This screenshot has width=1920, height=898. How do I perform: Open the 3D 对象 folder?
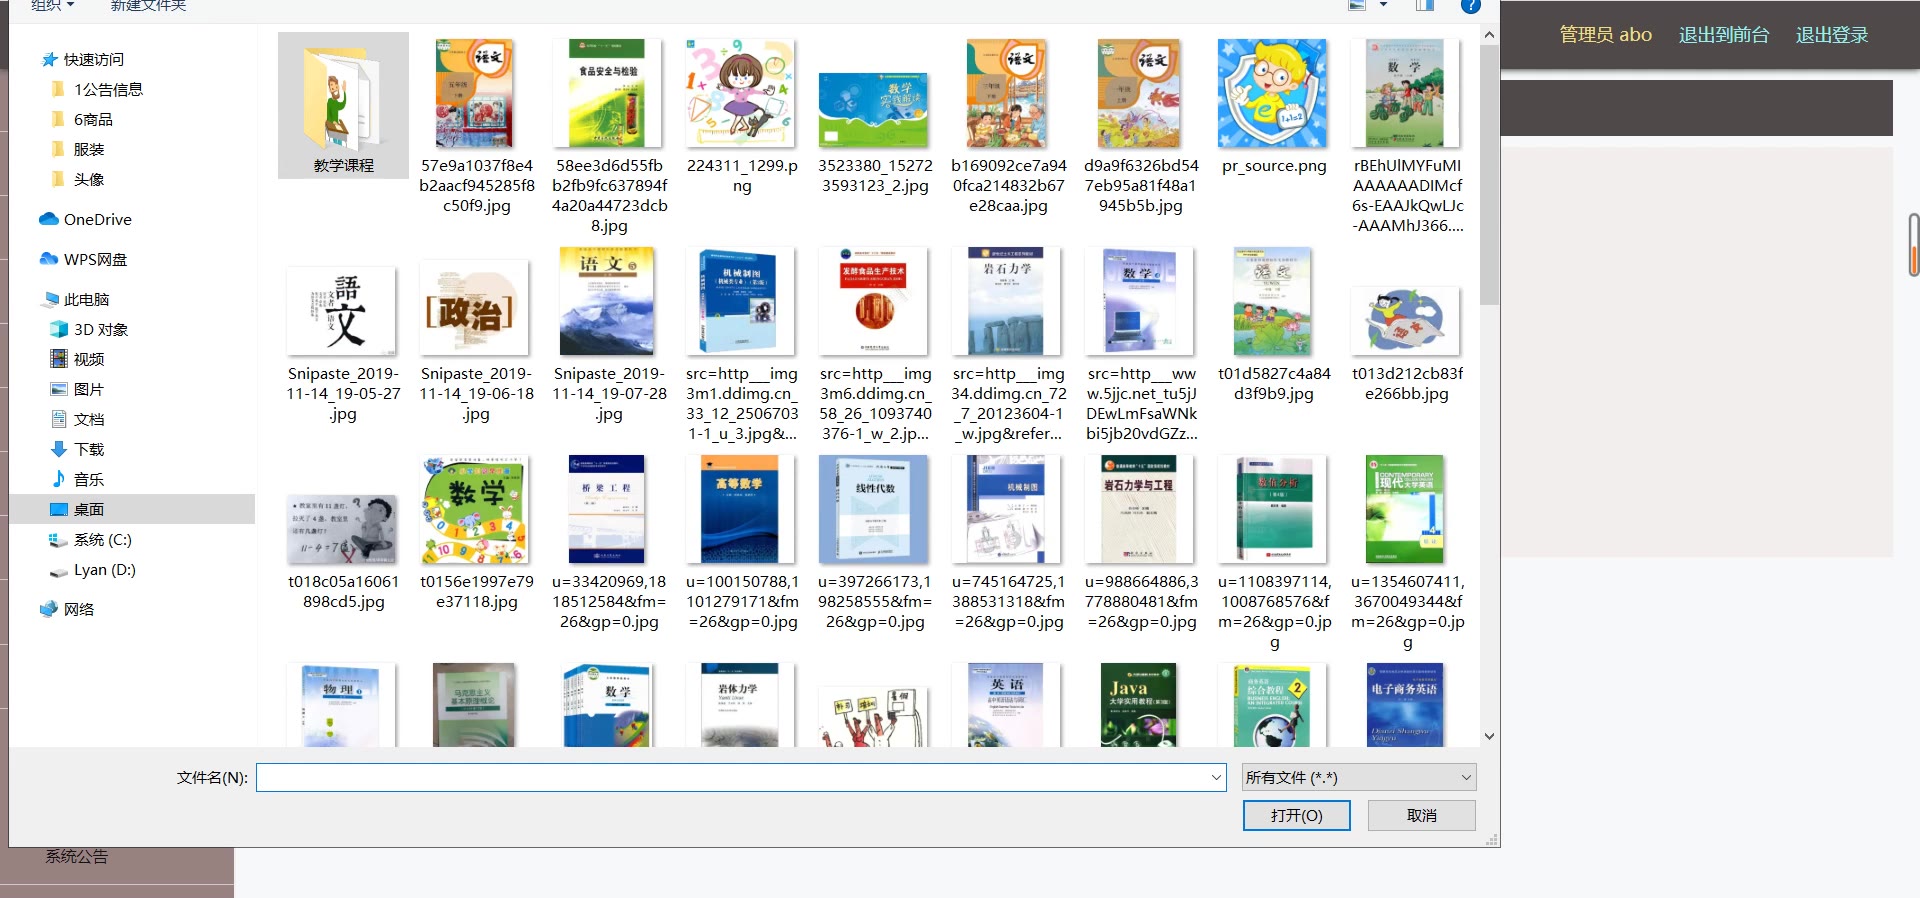point(100,329)
